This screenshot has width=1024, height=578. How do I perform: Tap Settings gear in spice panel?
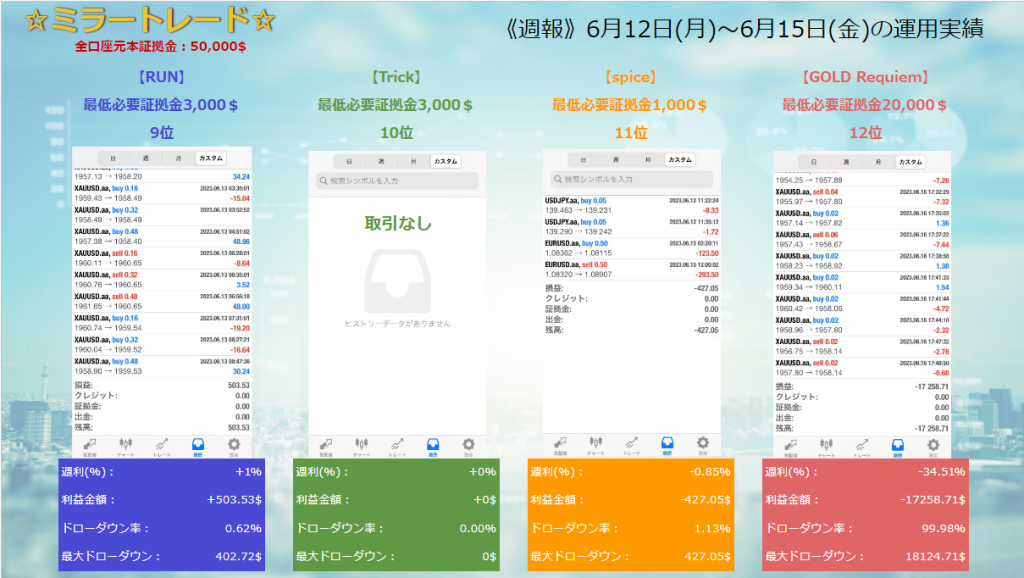703,444
